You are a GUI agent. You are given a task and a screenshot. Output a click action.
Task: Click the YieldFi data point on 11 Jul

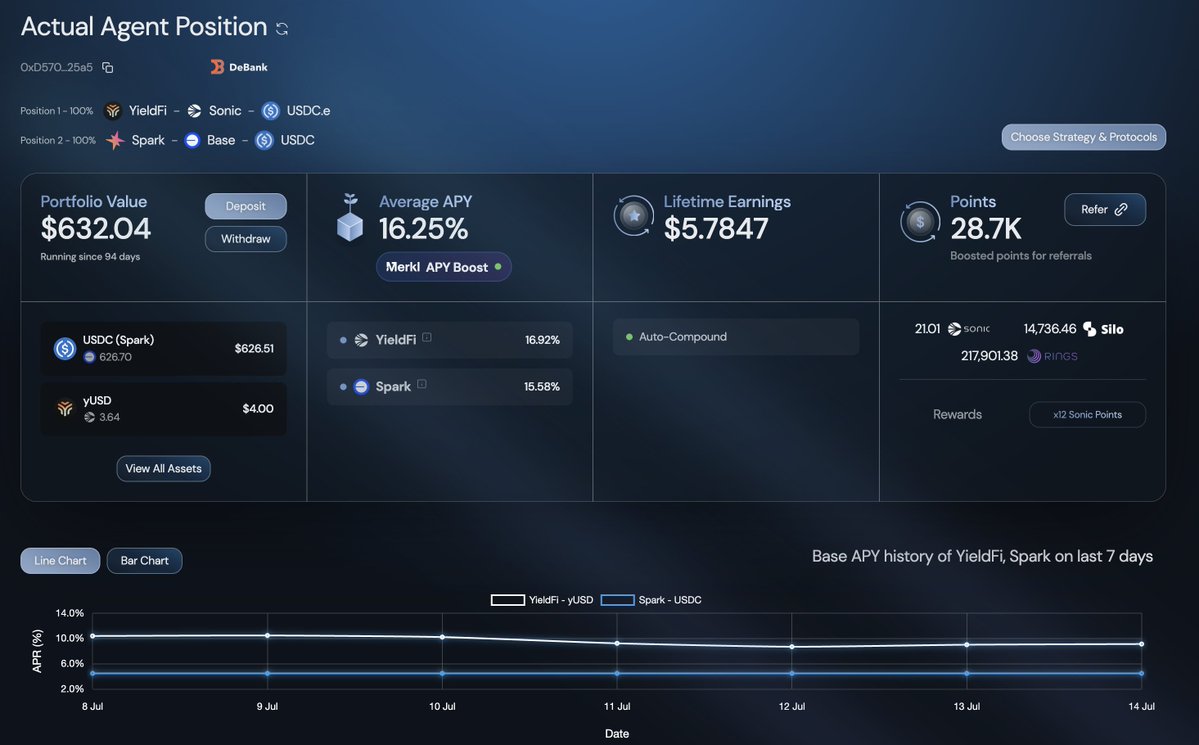[x=617, y=643]
